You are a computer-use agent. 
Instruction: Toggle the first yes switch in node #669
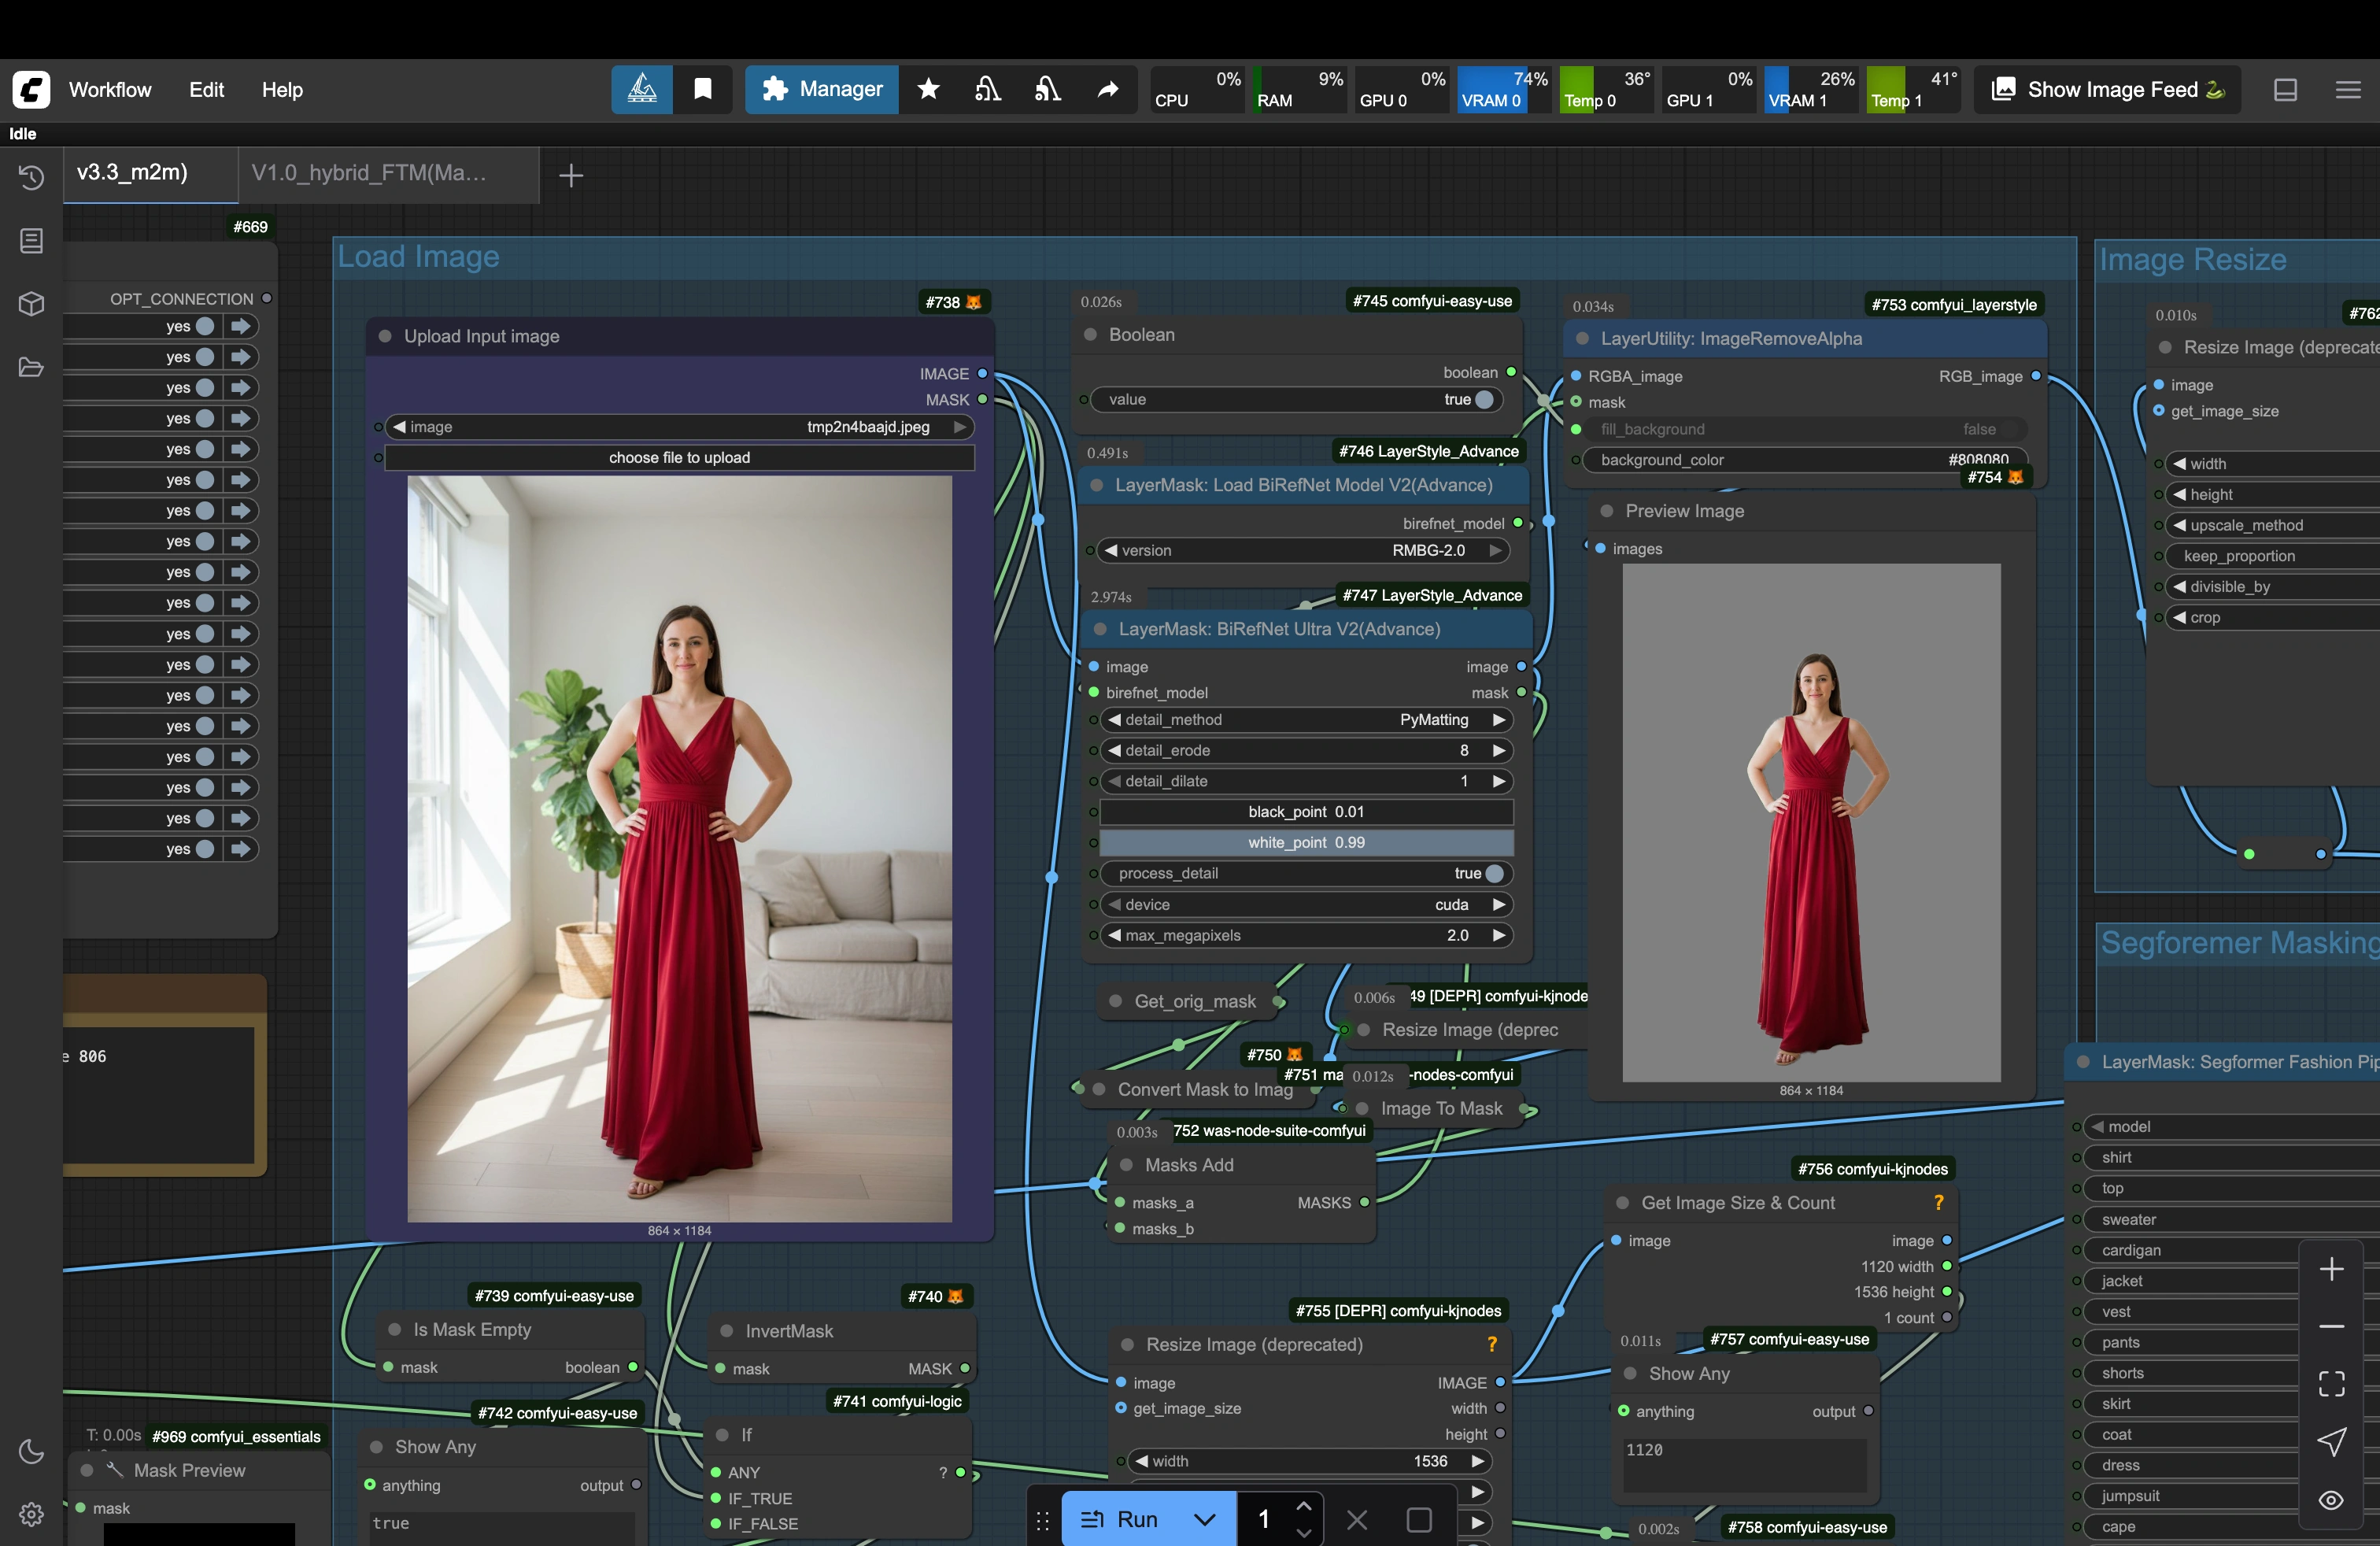click(205, 326)
